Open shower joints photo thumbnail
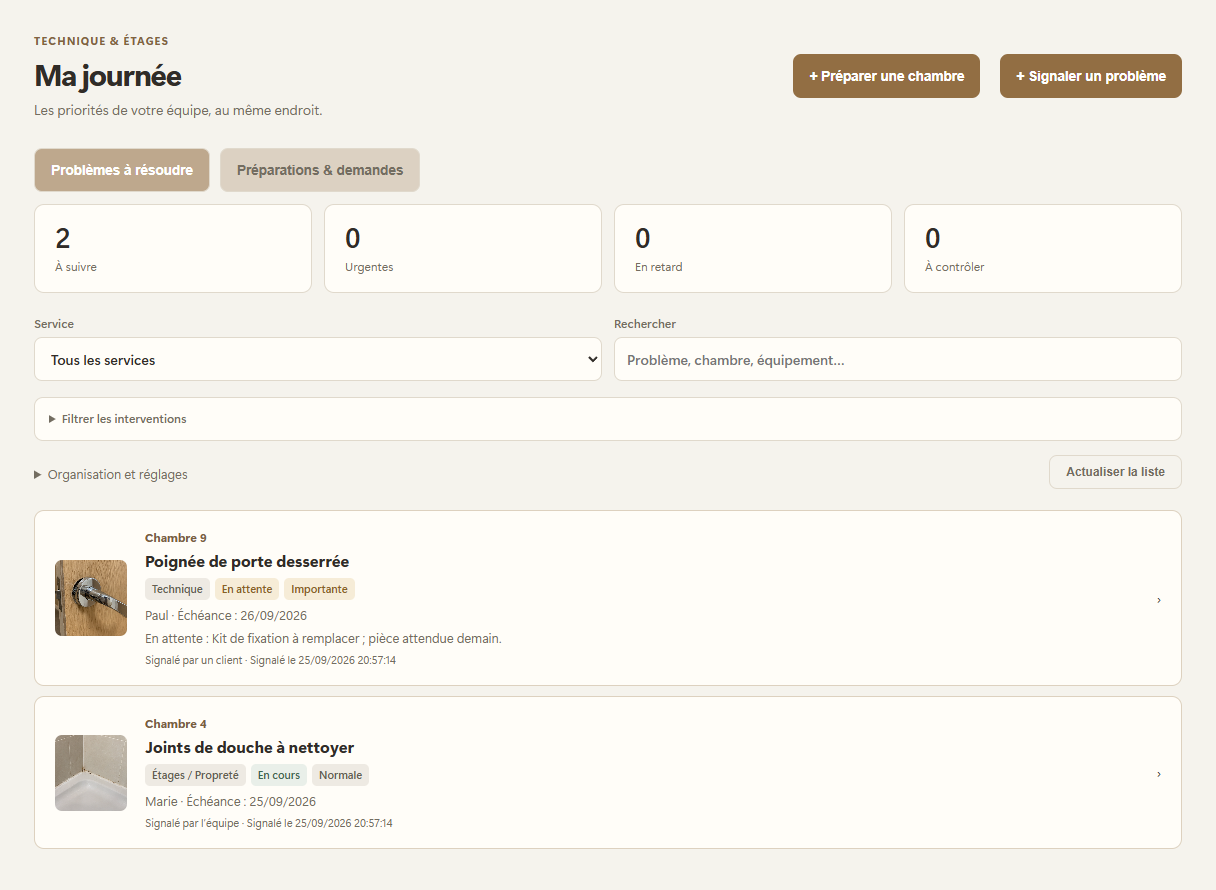1216x890 pixels. tap(91, 773)
